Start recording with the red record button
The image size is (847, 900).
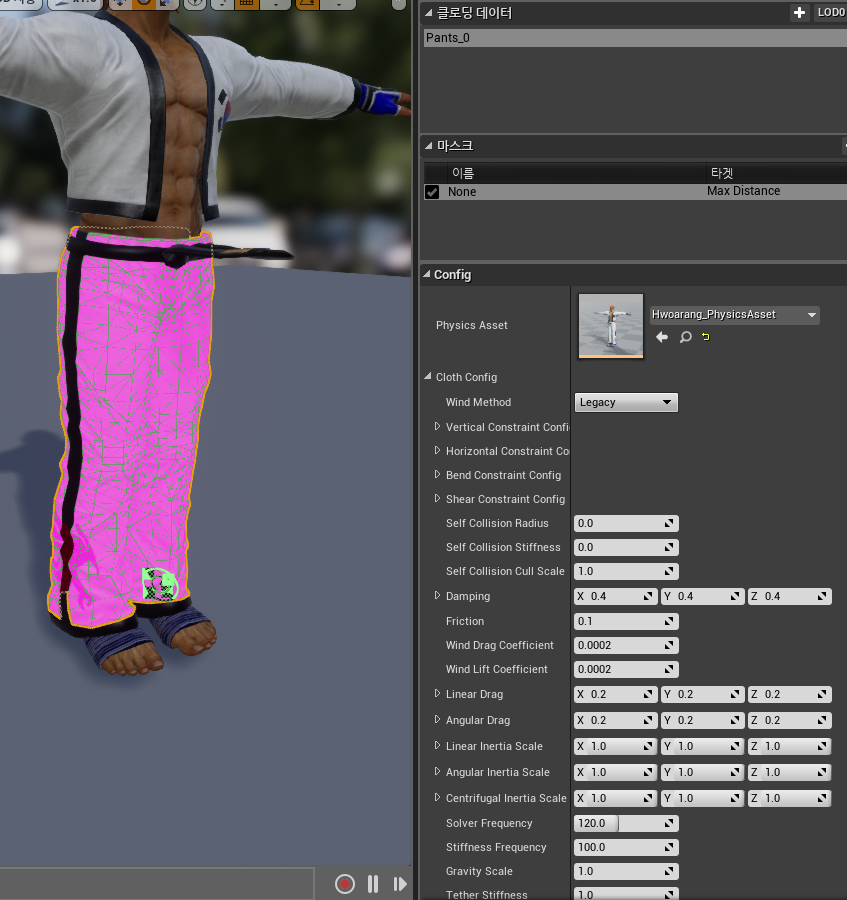click(345, 884)
